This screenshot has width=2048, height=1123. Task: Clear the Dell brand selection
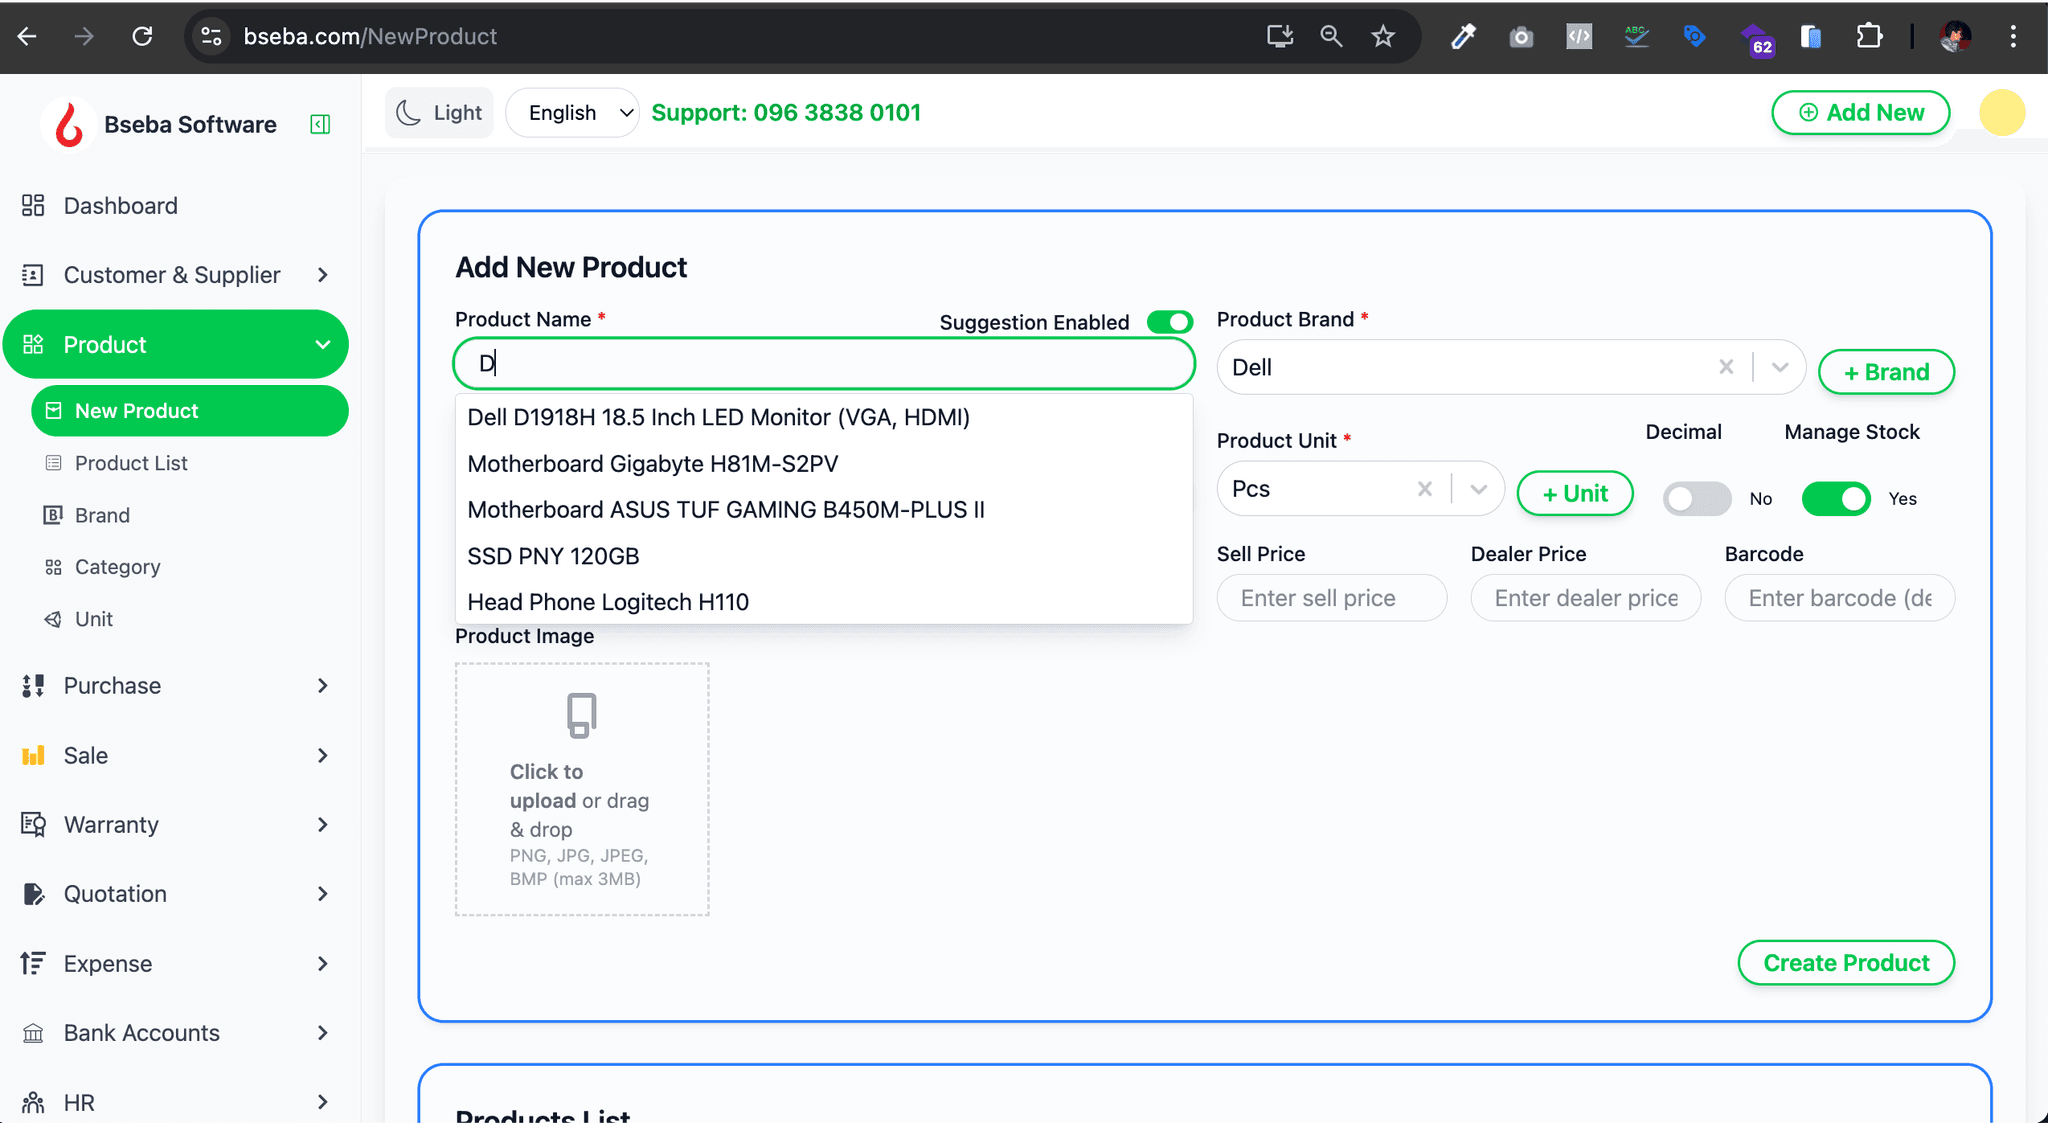pos(1726,367)
